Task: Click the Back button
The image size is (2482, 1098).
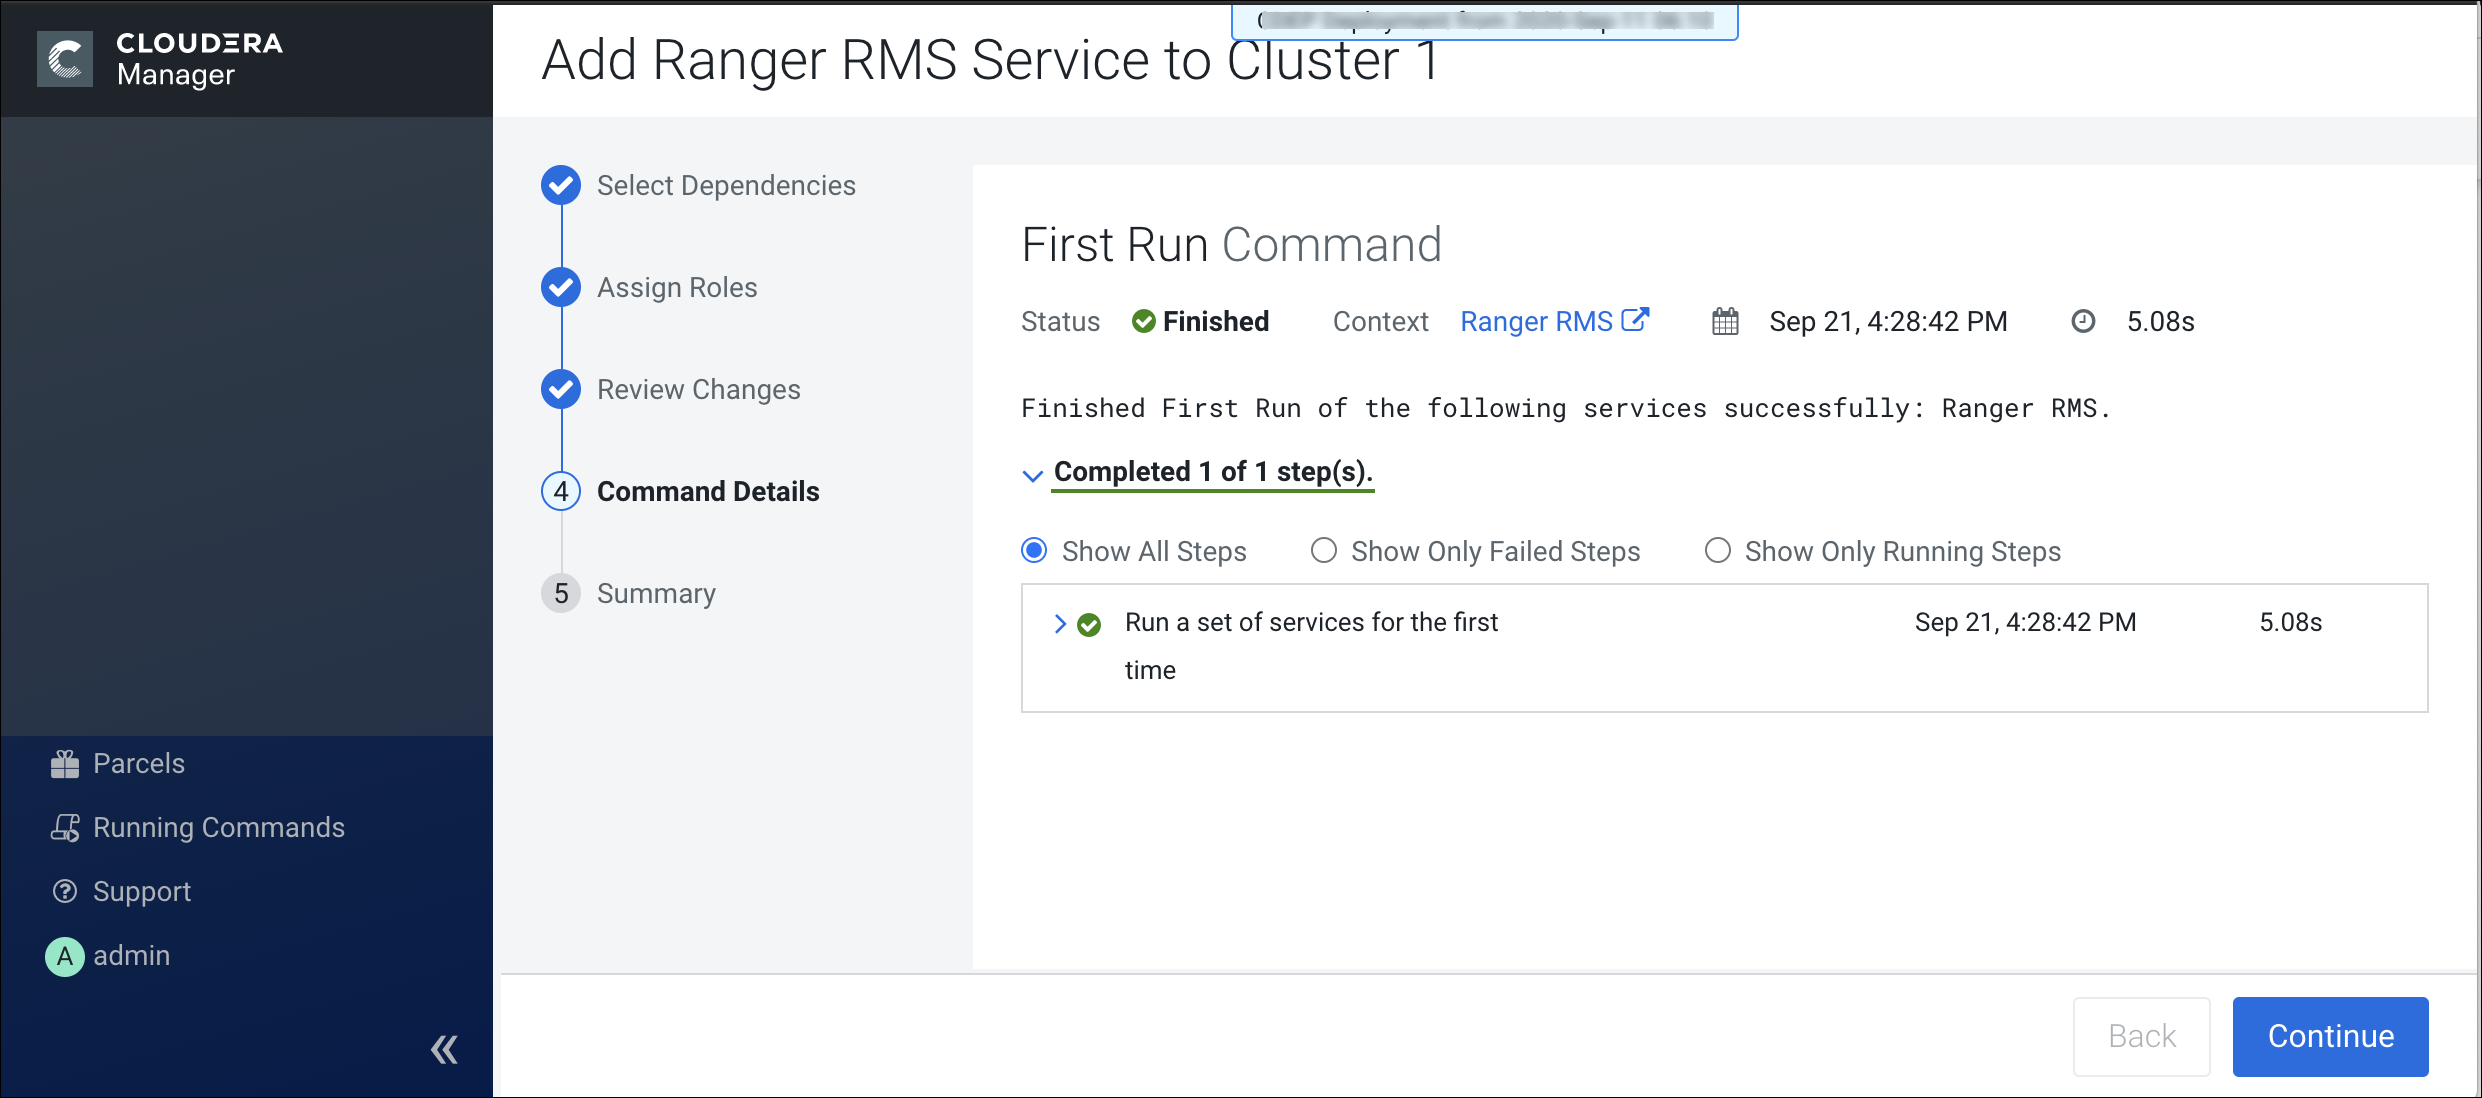Action: click(x=2141, y=1036)
